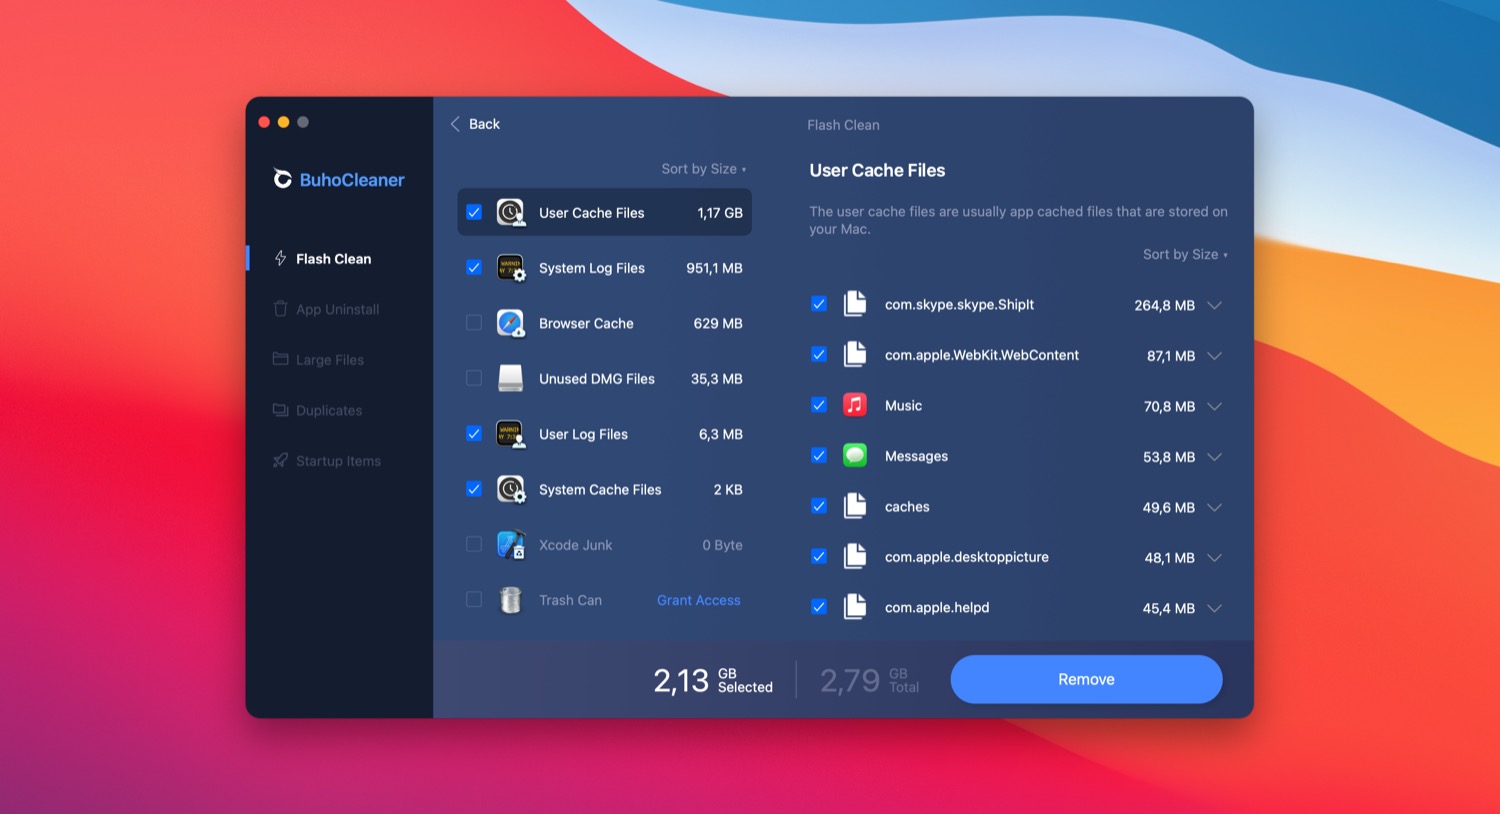
Task: Click the Duplicates sidebar icon
Action: [x=280, y=410]
